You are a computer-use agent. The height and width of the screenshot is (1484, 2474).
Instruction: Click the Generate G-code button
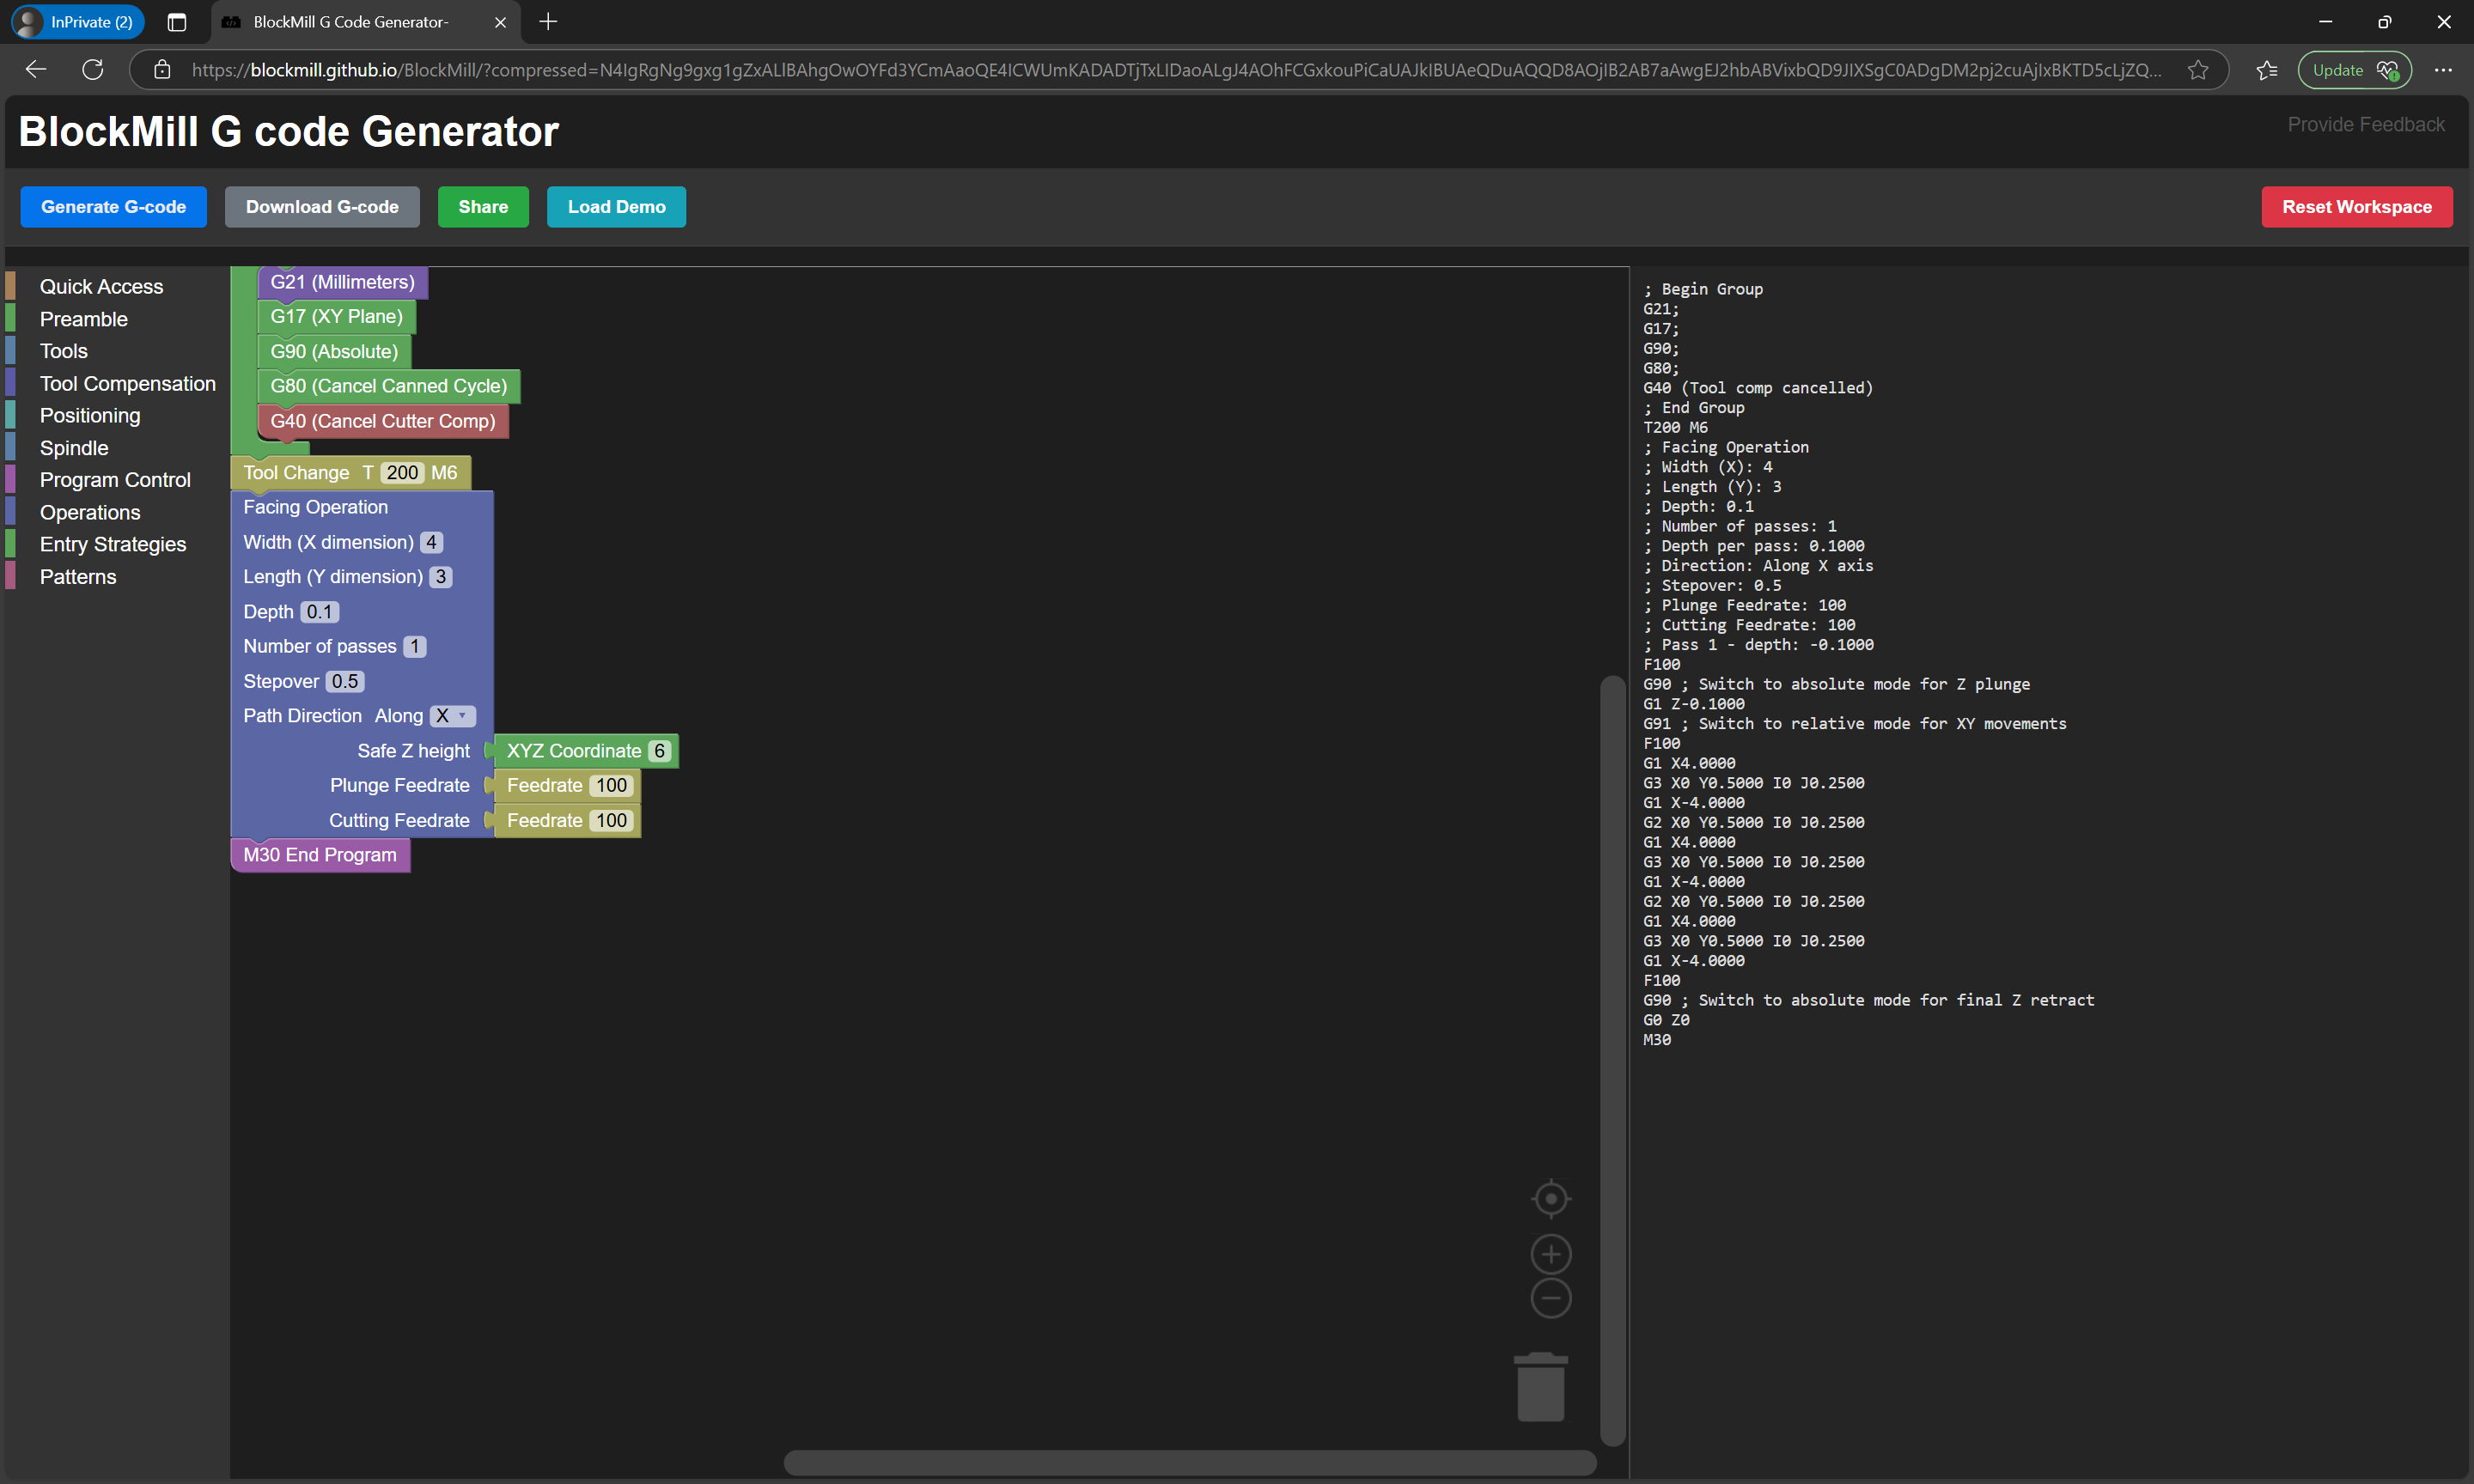[113, 207]
